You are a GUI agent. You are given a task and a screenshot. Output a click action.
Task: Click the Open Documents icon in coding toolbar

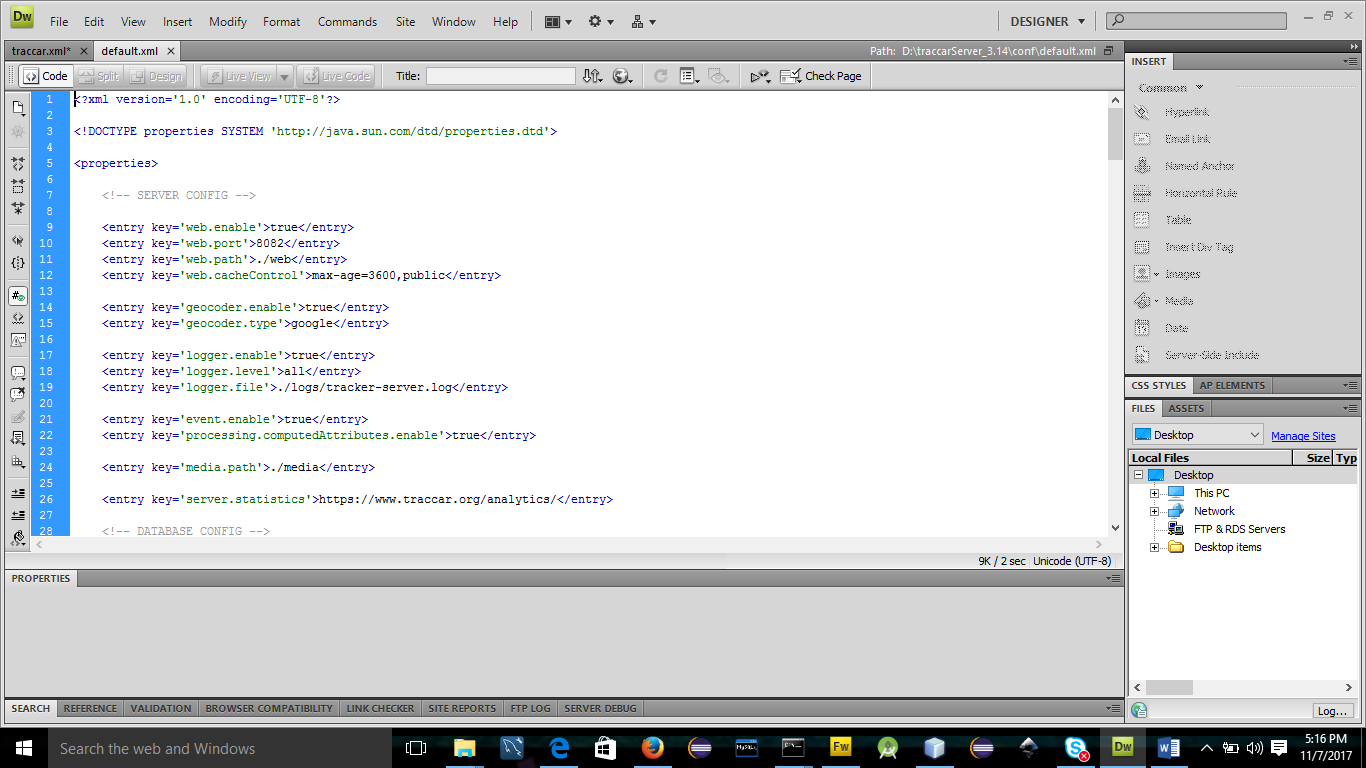(18, 107)
